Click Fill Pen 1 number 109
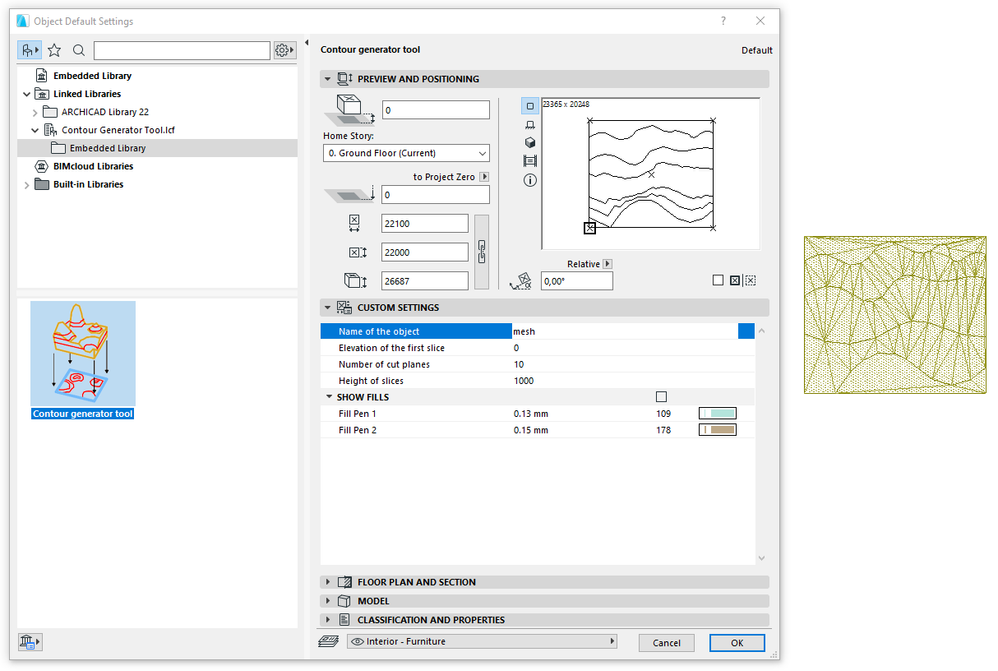 [663, 414]
